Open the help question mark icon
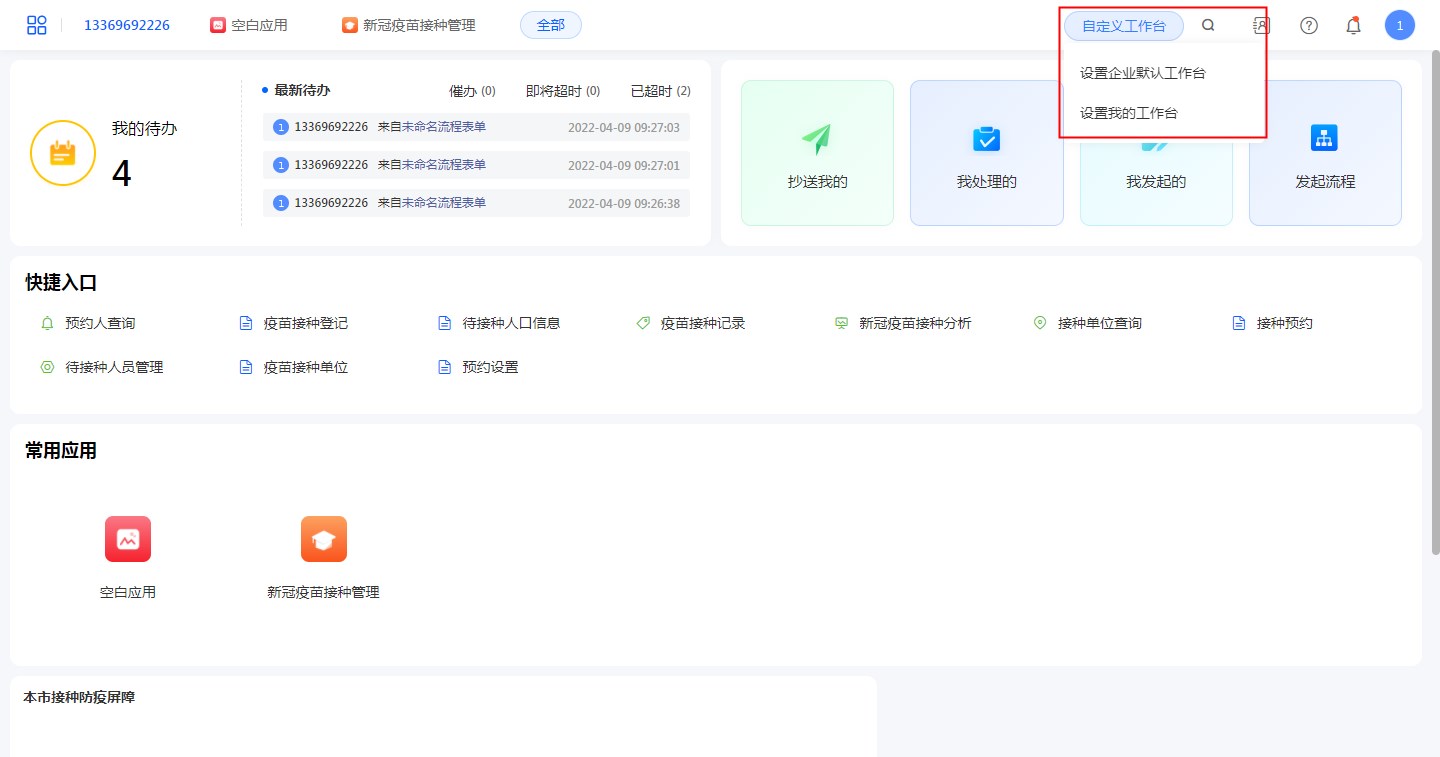 (1308, 26)
